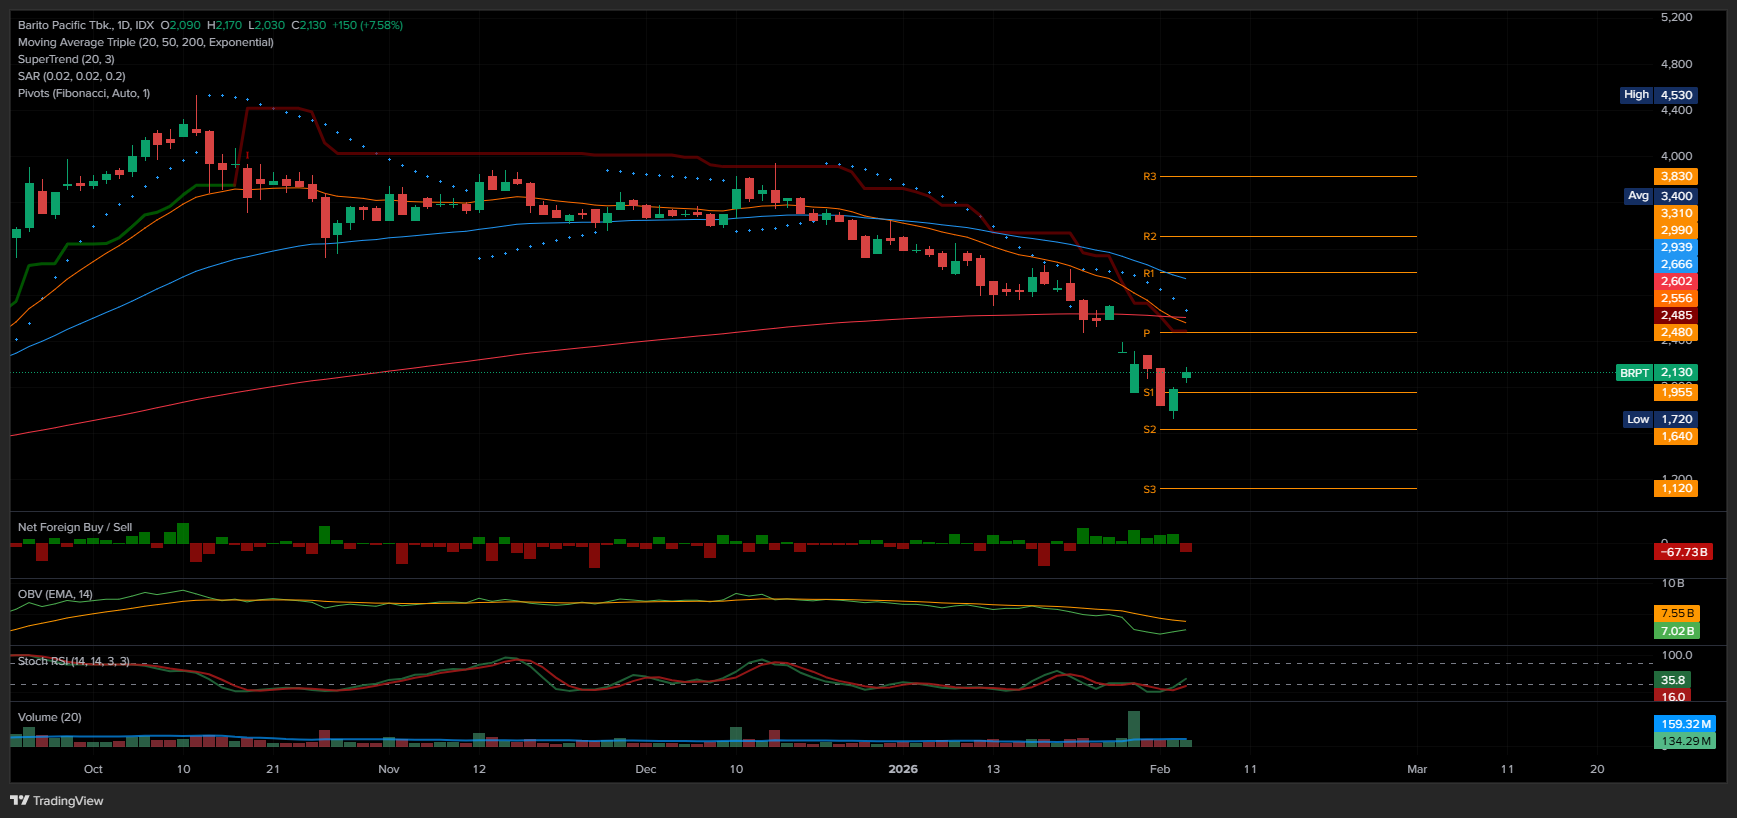This screenshot has height=818, width=1737.
Task: Click the 134.29M volume value tag
Action: pyautogui.click(x=1685, y=741)
